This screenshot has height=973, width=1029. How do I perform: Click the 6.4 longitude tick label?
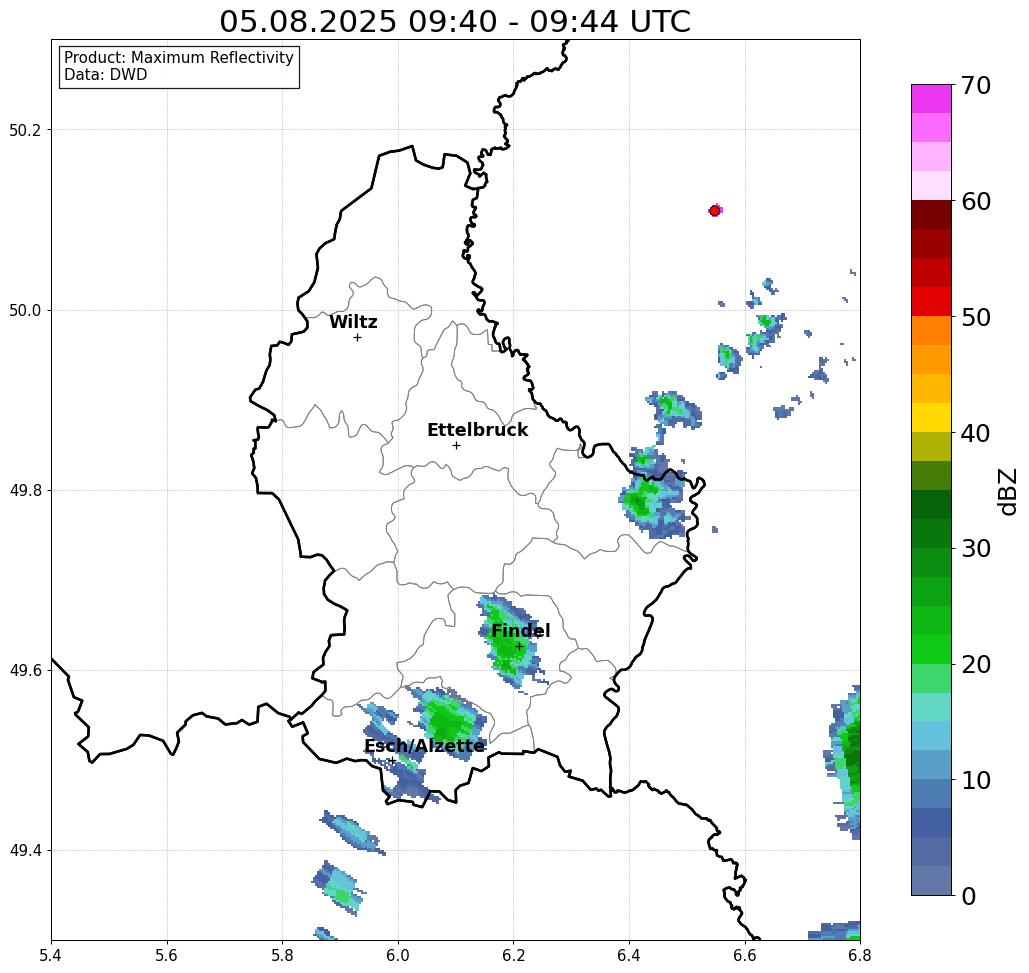tap(629, 955)
